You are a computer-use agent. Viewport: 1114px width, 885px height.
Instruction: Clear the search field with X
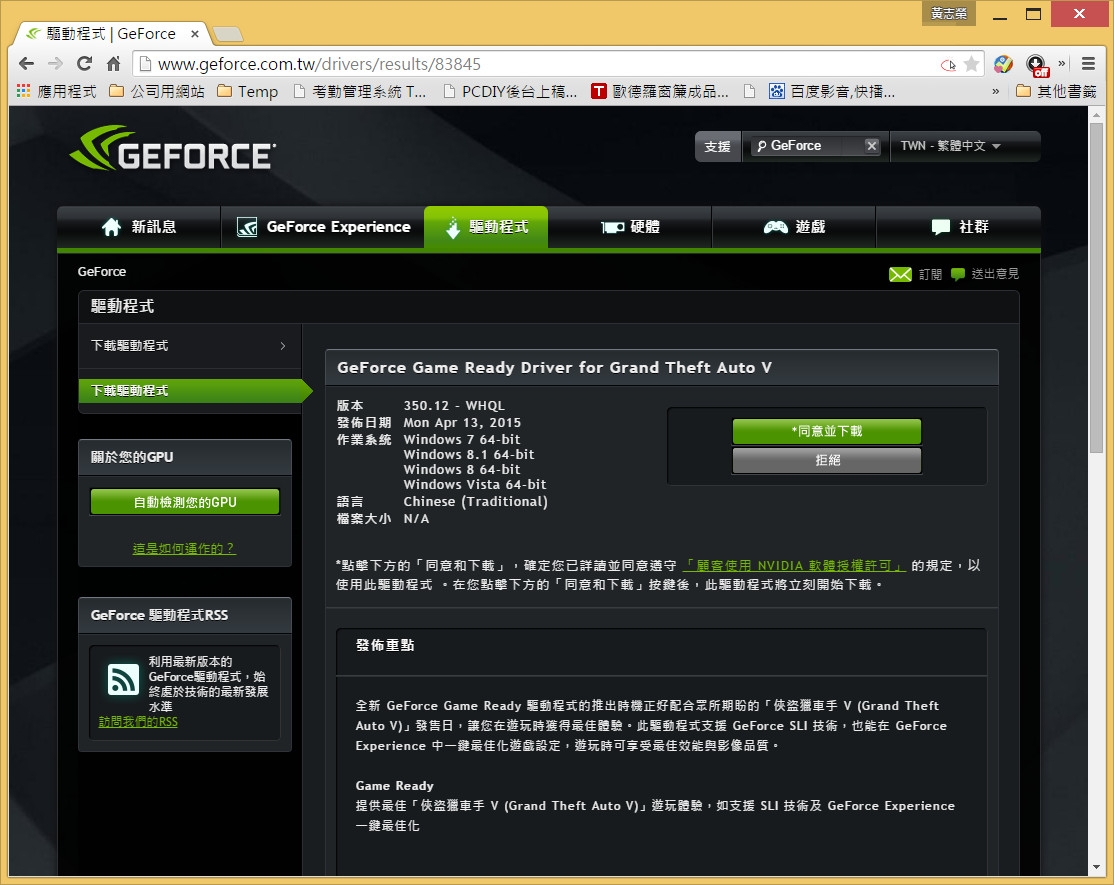[872, 146]
